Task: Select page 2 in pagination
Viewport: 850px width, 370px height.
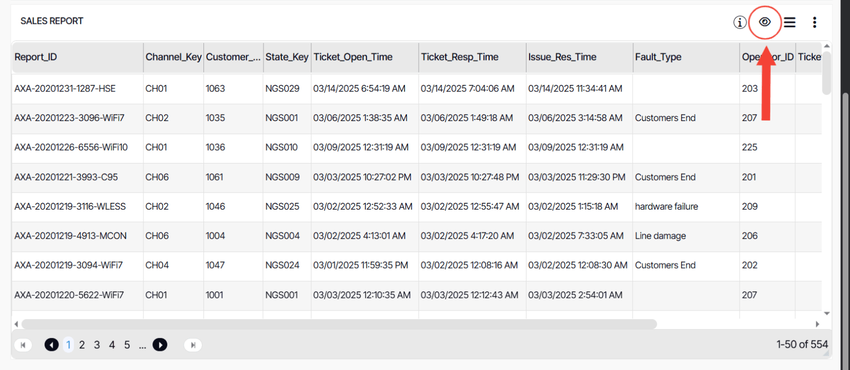Action: tap(82, 345)
